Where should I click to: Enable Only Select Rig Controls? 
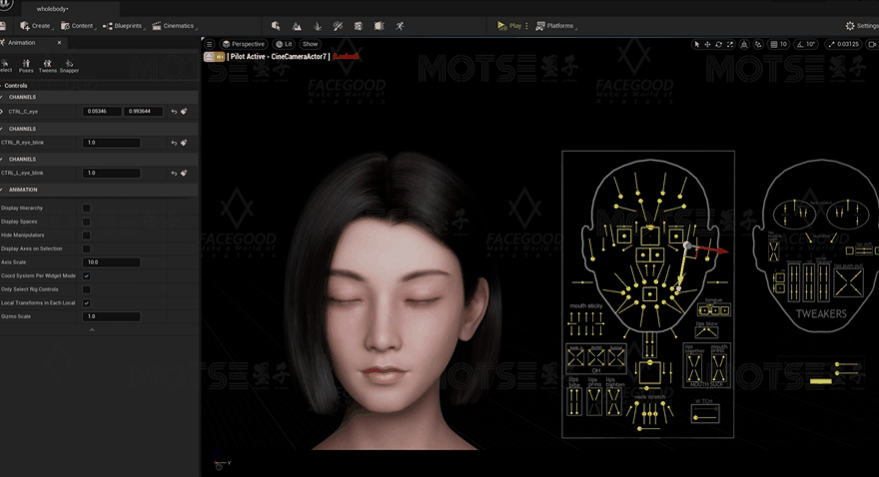[x=86, y=289]
